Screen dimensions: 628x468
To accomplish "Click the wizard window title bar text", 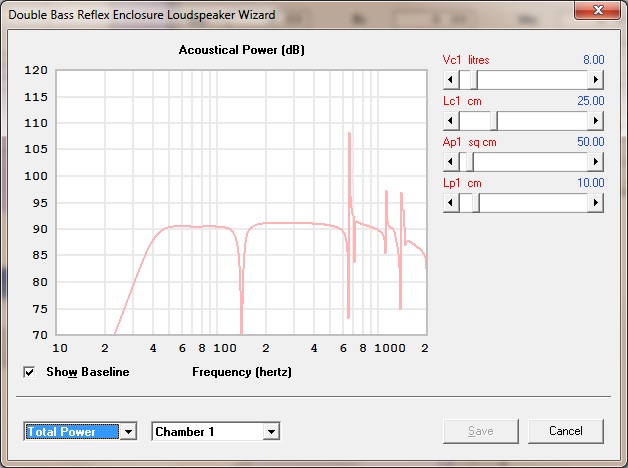I will coord(142,15).
